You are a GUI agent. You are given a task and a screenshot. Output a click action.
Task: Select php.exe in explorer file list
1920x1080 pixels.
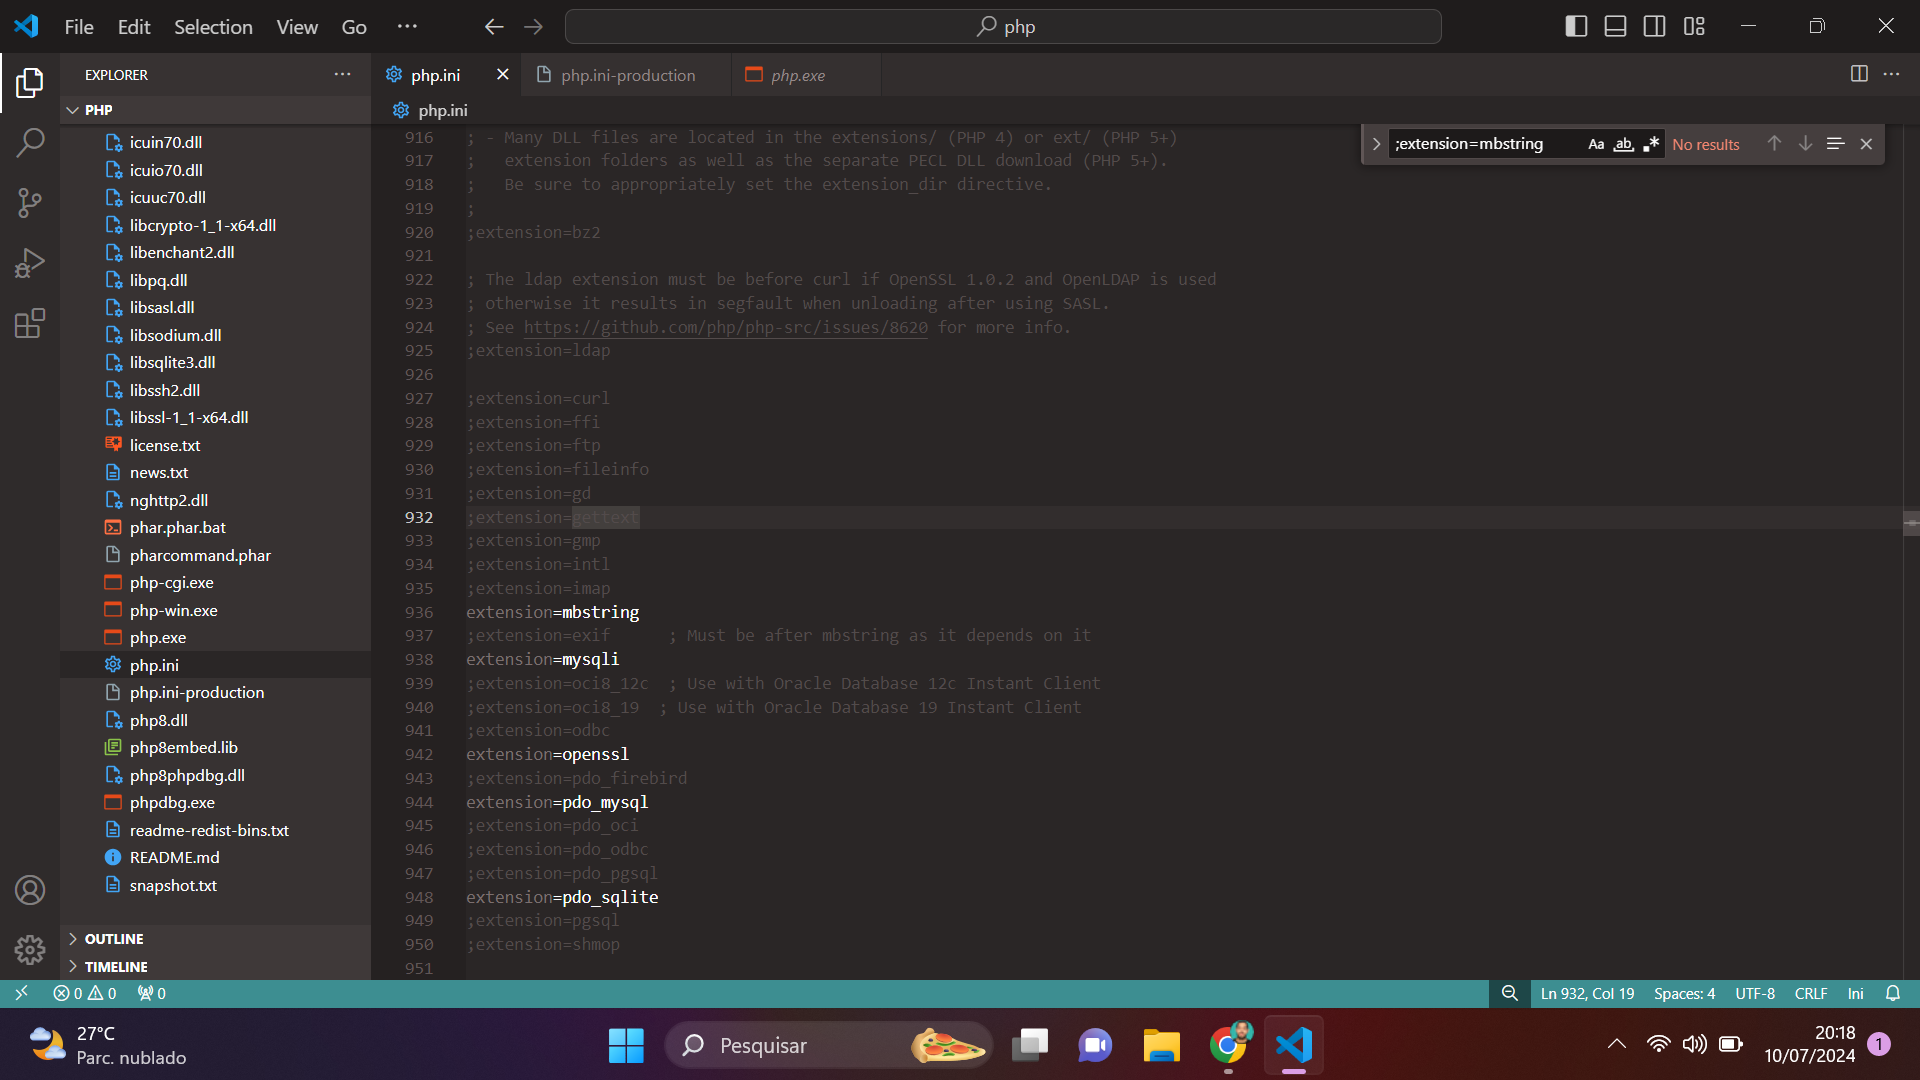tap(215, 637)
